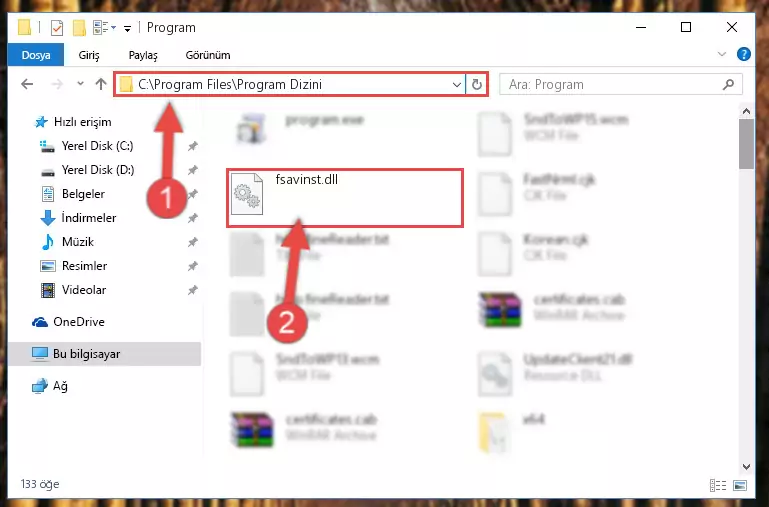
Task: Open the Help question mark icon
Action: pyautogui.click(x=743, y=54)
